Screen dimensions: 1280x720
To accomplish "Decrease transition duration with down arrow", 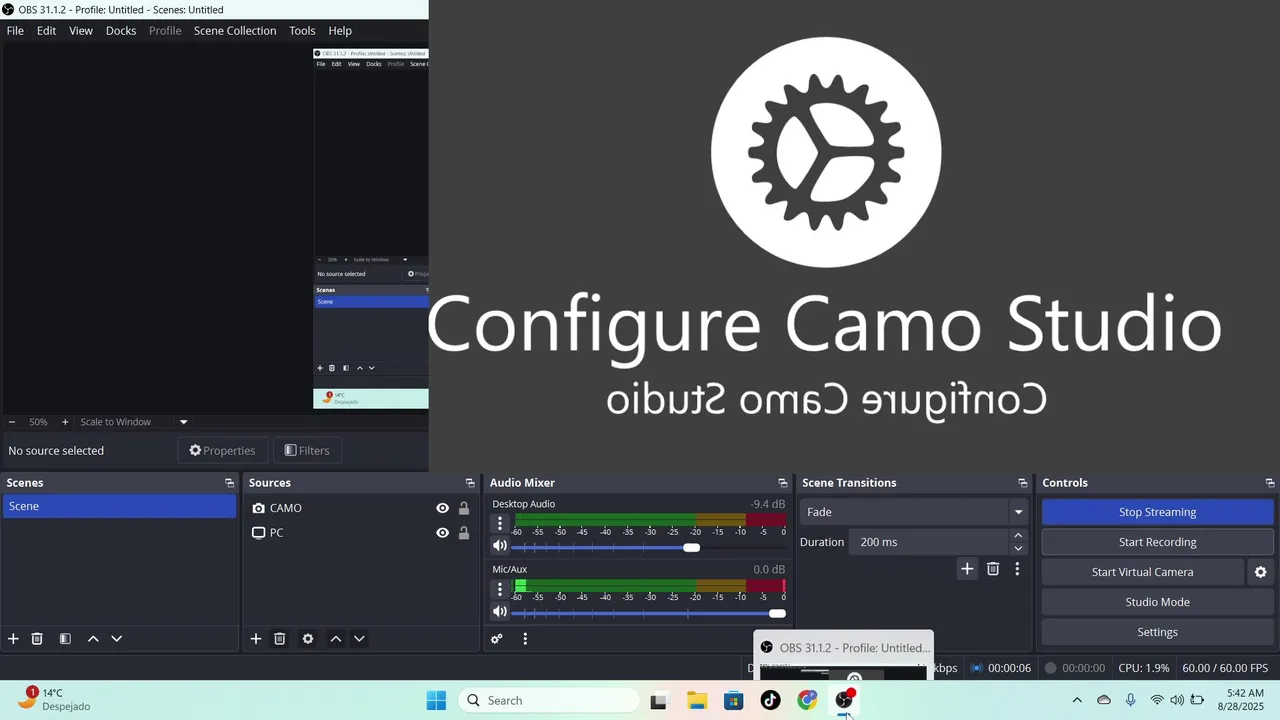I will pyautogui.click(x=1018, y=548).
